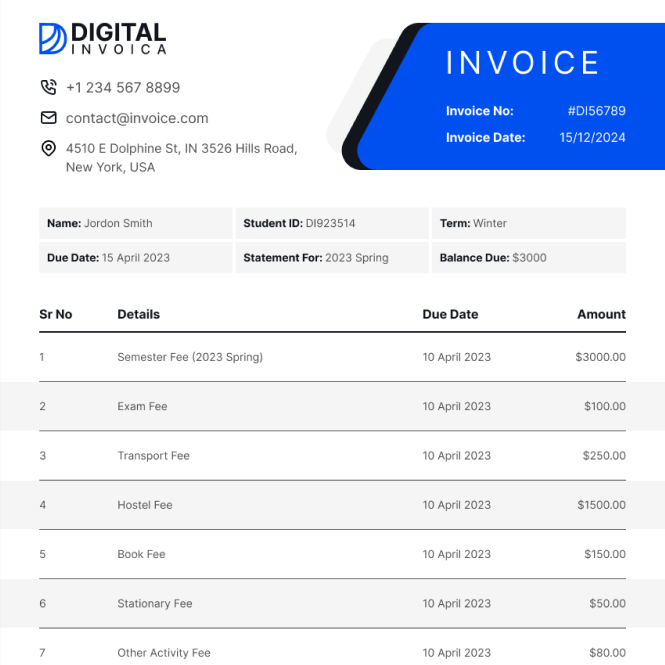Screen dimensions: 665x665
Task: Select the Book Fee row detail
Action: click(141, 554)
